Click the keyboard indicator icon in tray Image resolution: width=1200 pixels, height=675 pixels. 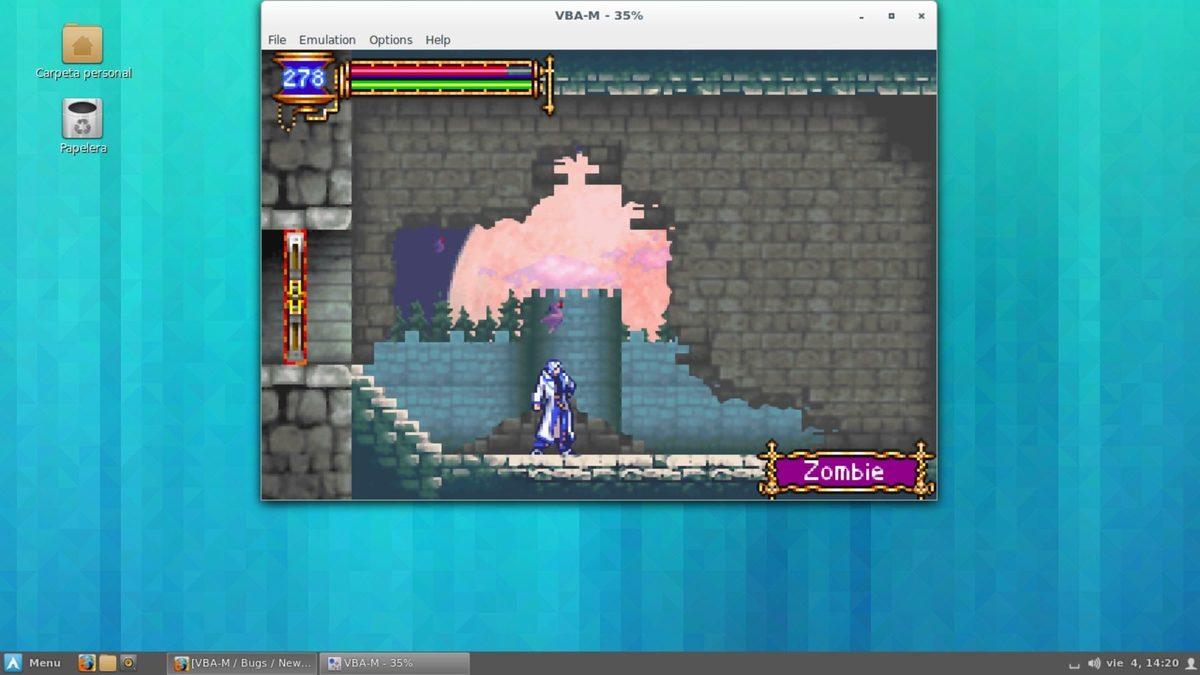click(x=1074, y=664)
